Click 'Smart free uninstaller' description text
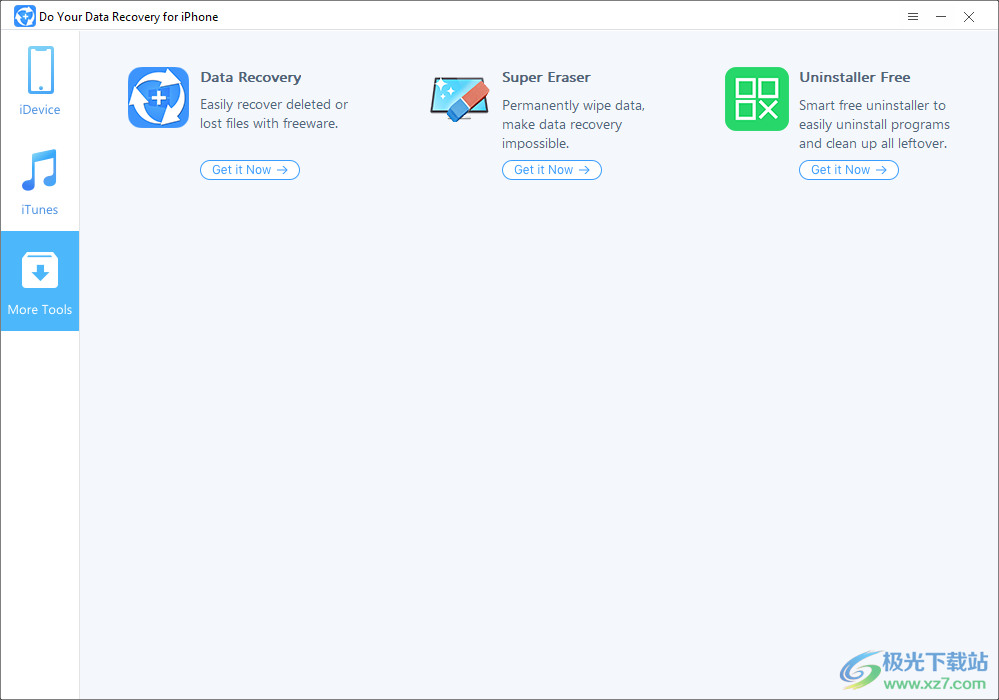Viewport: 999px width, 700px height. coord(874,124)
